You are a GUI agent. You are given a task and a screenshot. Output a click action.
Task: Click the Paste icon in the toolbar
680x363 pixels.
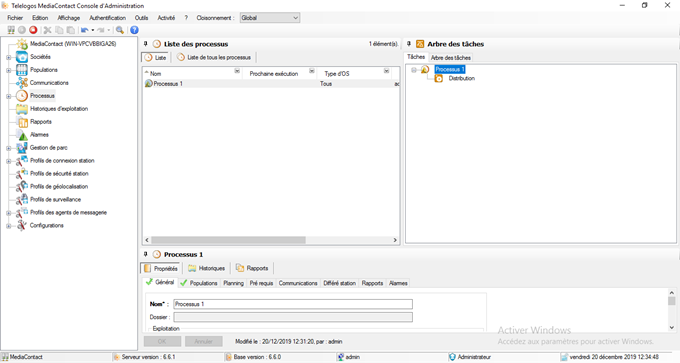click(x=70, y=30)
